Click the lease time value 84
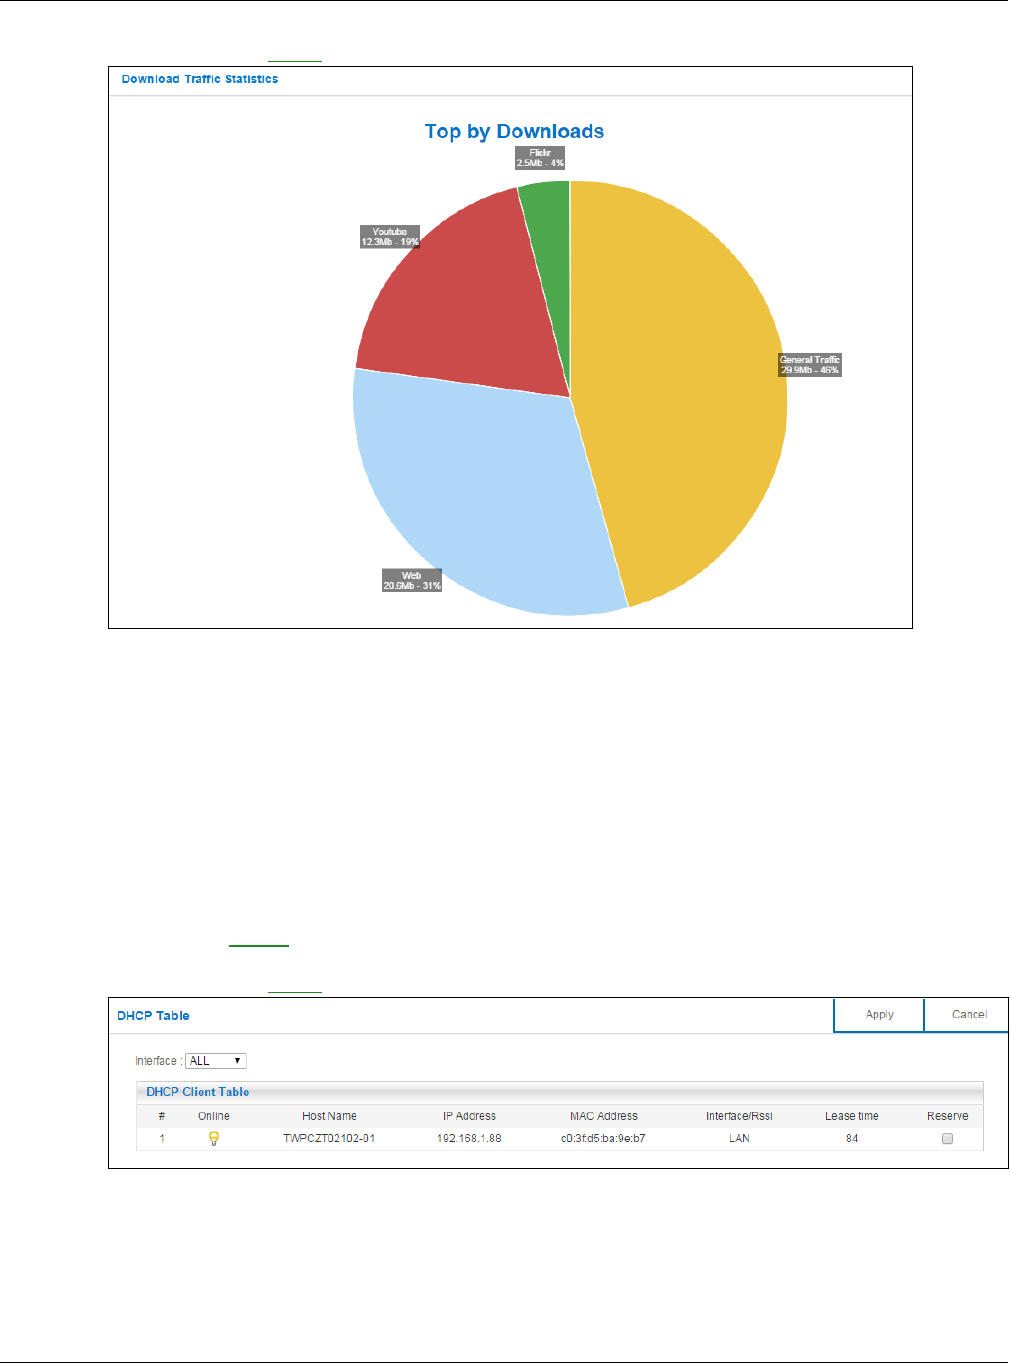Image resolution: width=1010 pixels, height=1363 pixels. click(x=852, y=1138)
